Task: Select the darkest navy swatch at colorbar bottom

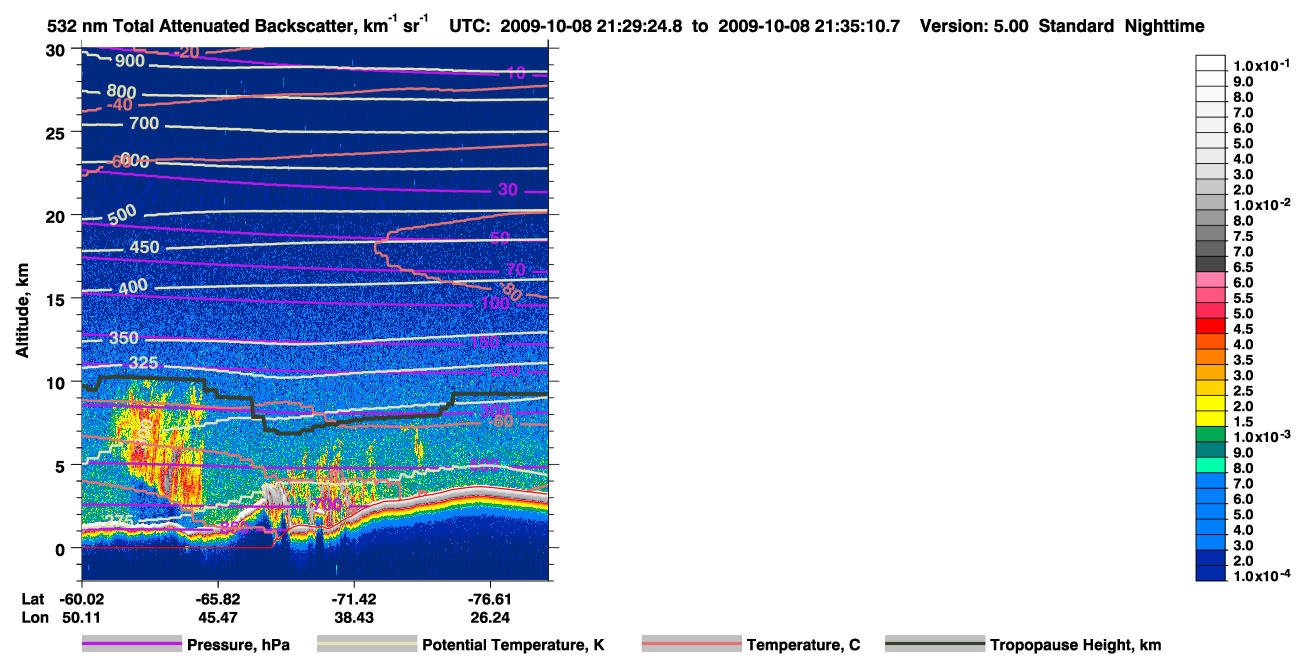Action: tap(1211, 574)
